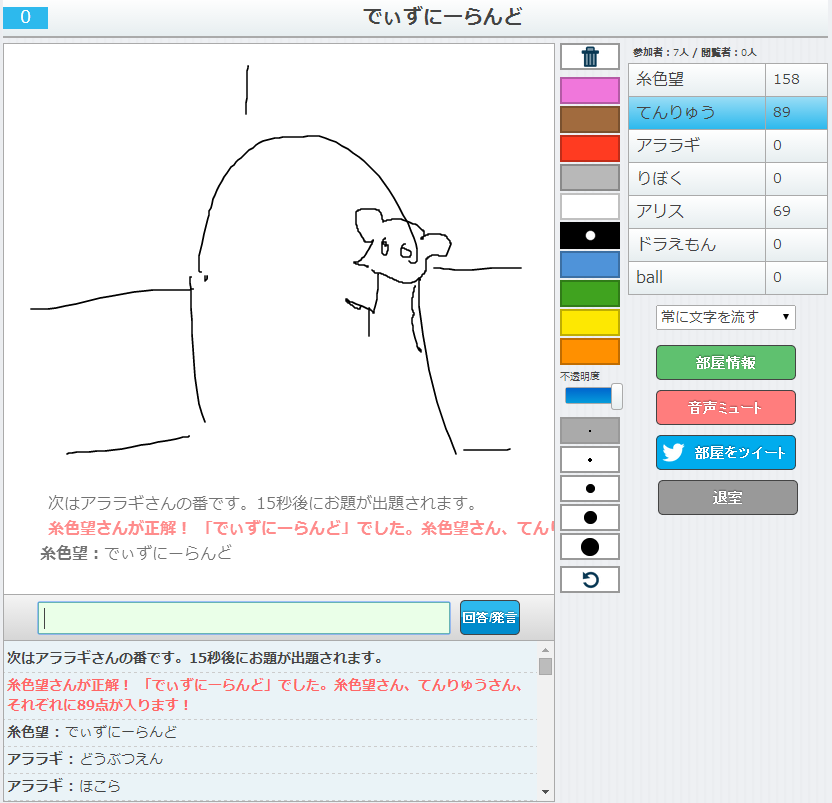Clear the canvas with the trash icon
The width and height of the screenshot is (832, 803).
590,56
